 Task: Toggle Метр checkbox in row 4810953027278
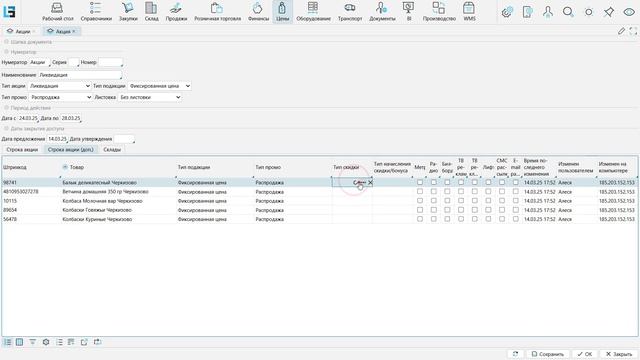coord(420,191)
